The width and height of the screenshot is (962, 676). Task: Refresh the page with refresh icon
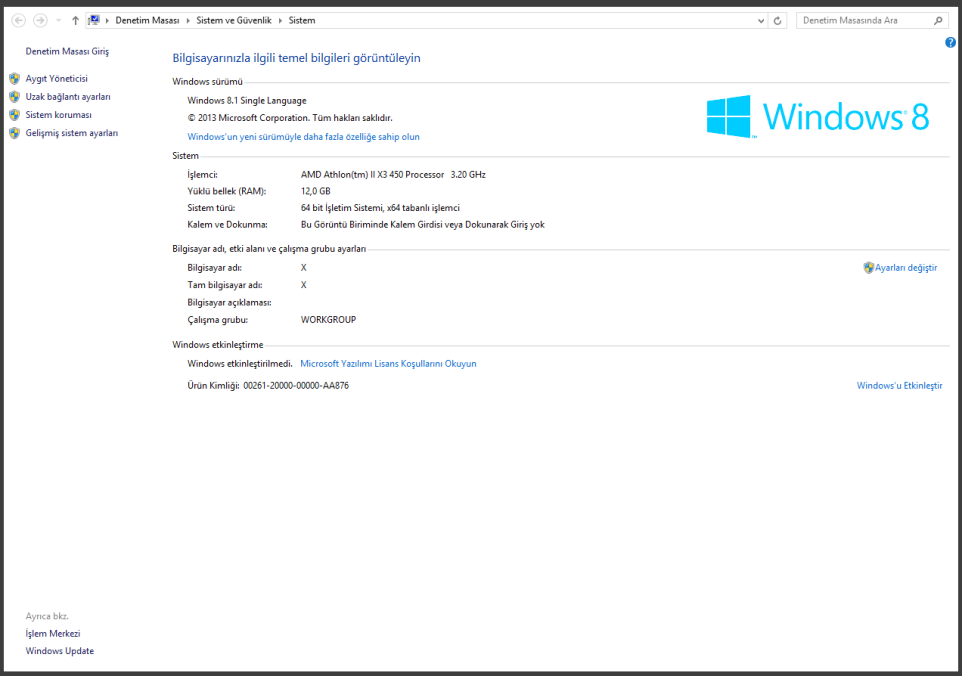pyautogui.click(x=777, y=21)
